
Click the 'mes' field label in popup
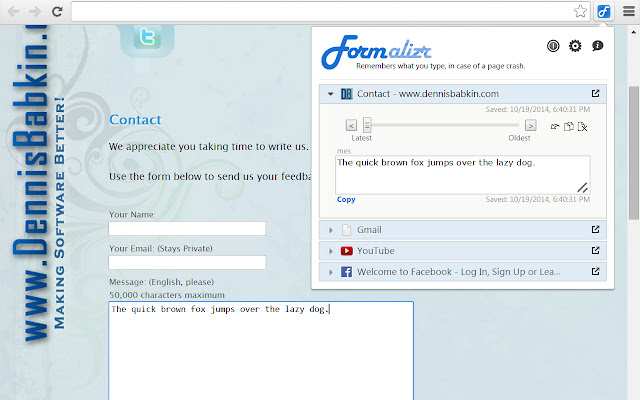click(344, 151)
